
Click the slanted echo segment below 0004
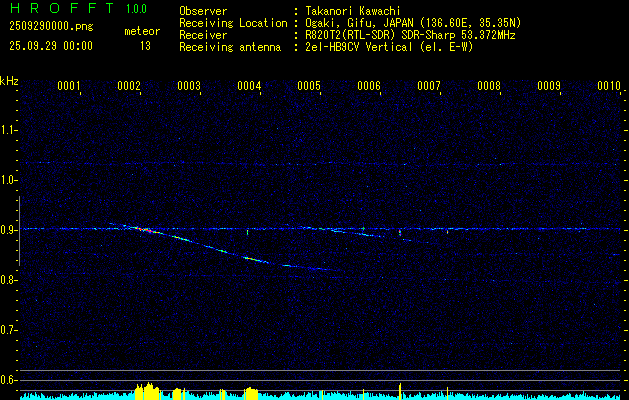tap(256, 260)
